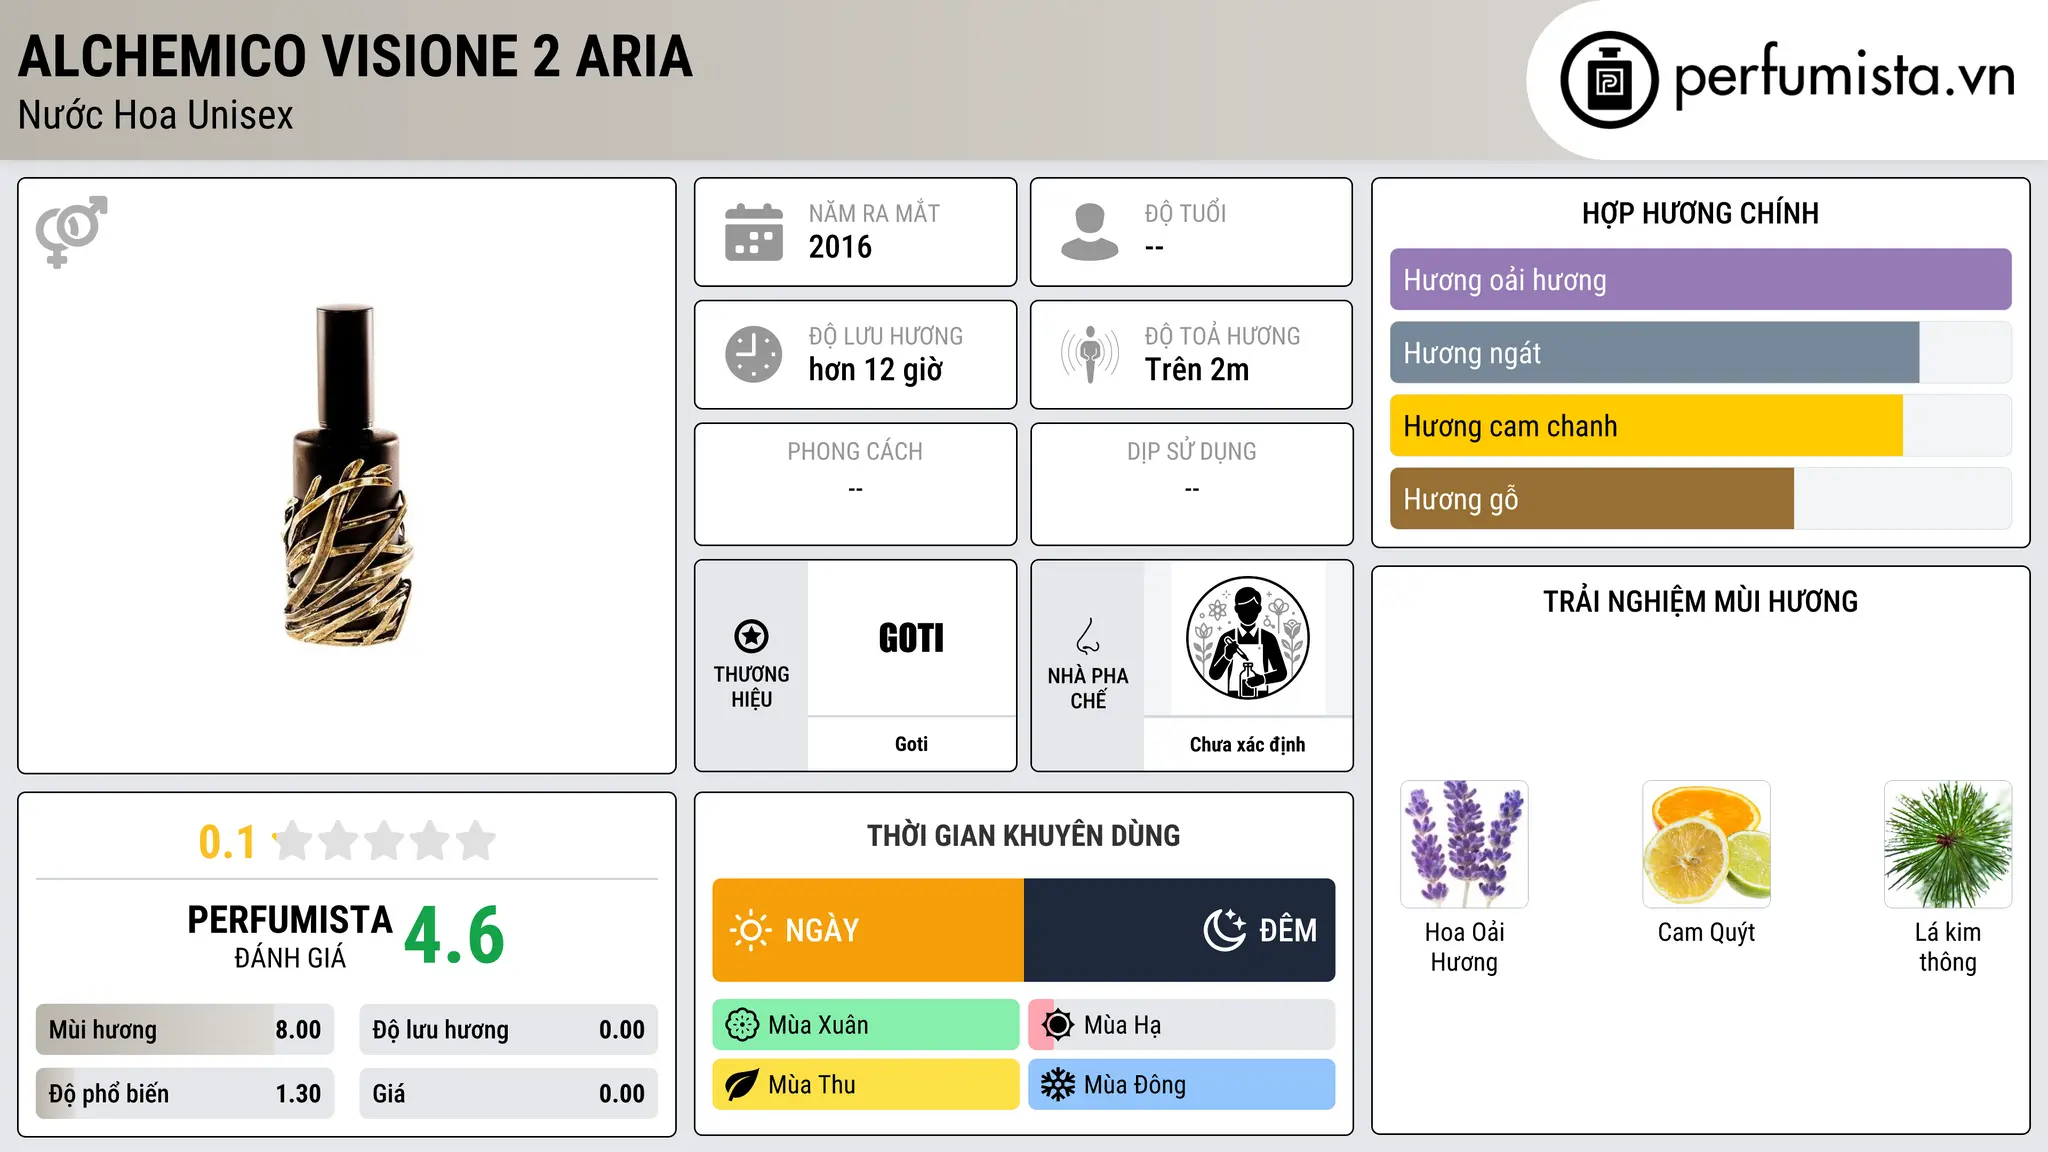Image resolution: width=2048 pixels, height=1152 pixels.
Task: Click the Độ lưu hương 0.00 score bar
Action: point(509,1030)
